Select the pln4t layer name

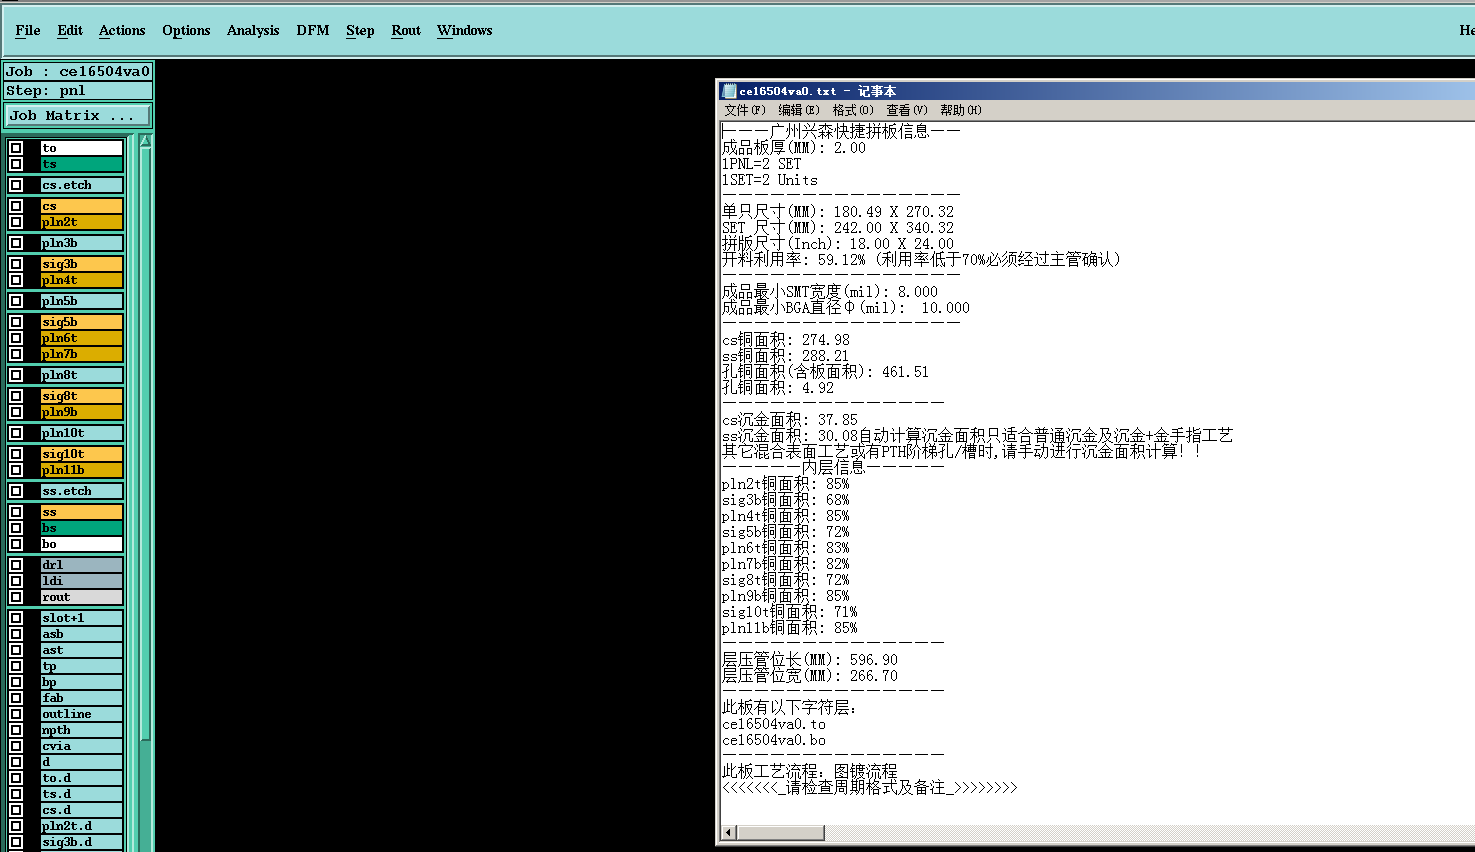81,280
